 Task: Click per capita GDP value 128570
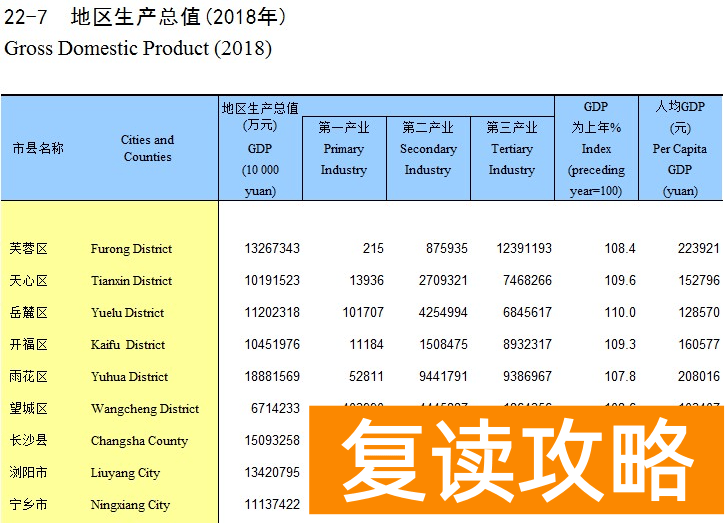pyautogui.click(x=699, y=313)
